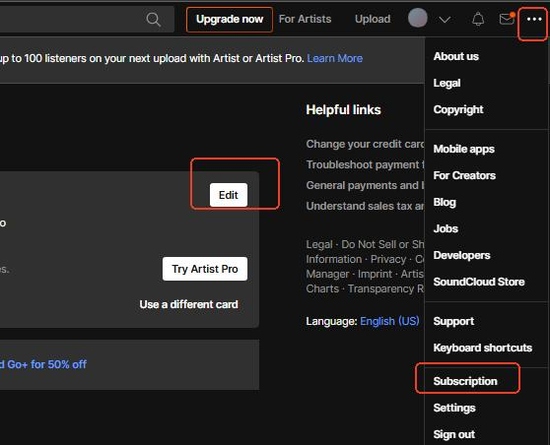Open the notifications bell
The image size is (550, 445).
point(478,19)
